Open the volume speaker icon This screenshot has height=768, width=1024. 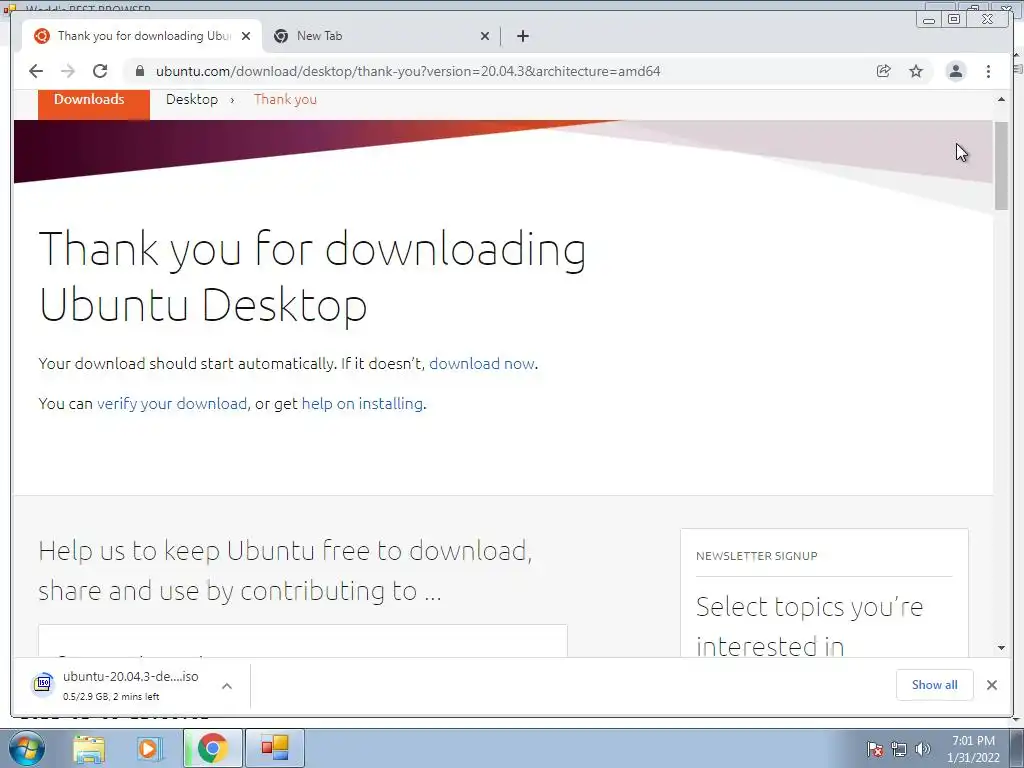[x=923, y=749]
